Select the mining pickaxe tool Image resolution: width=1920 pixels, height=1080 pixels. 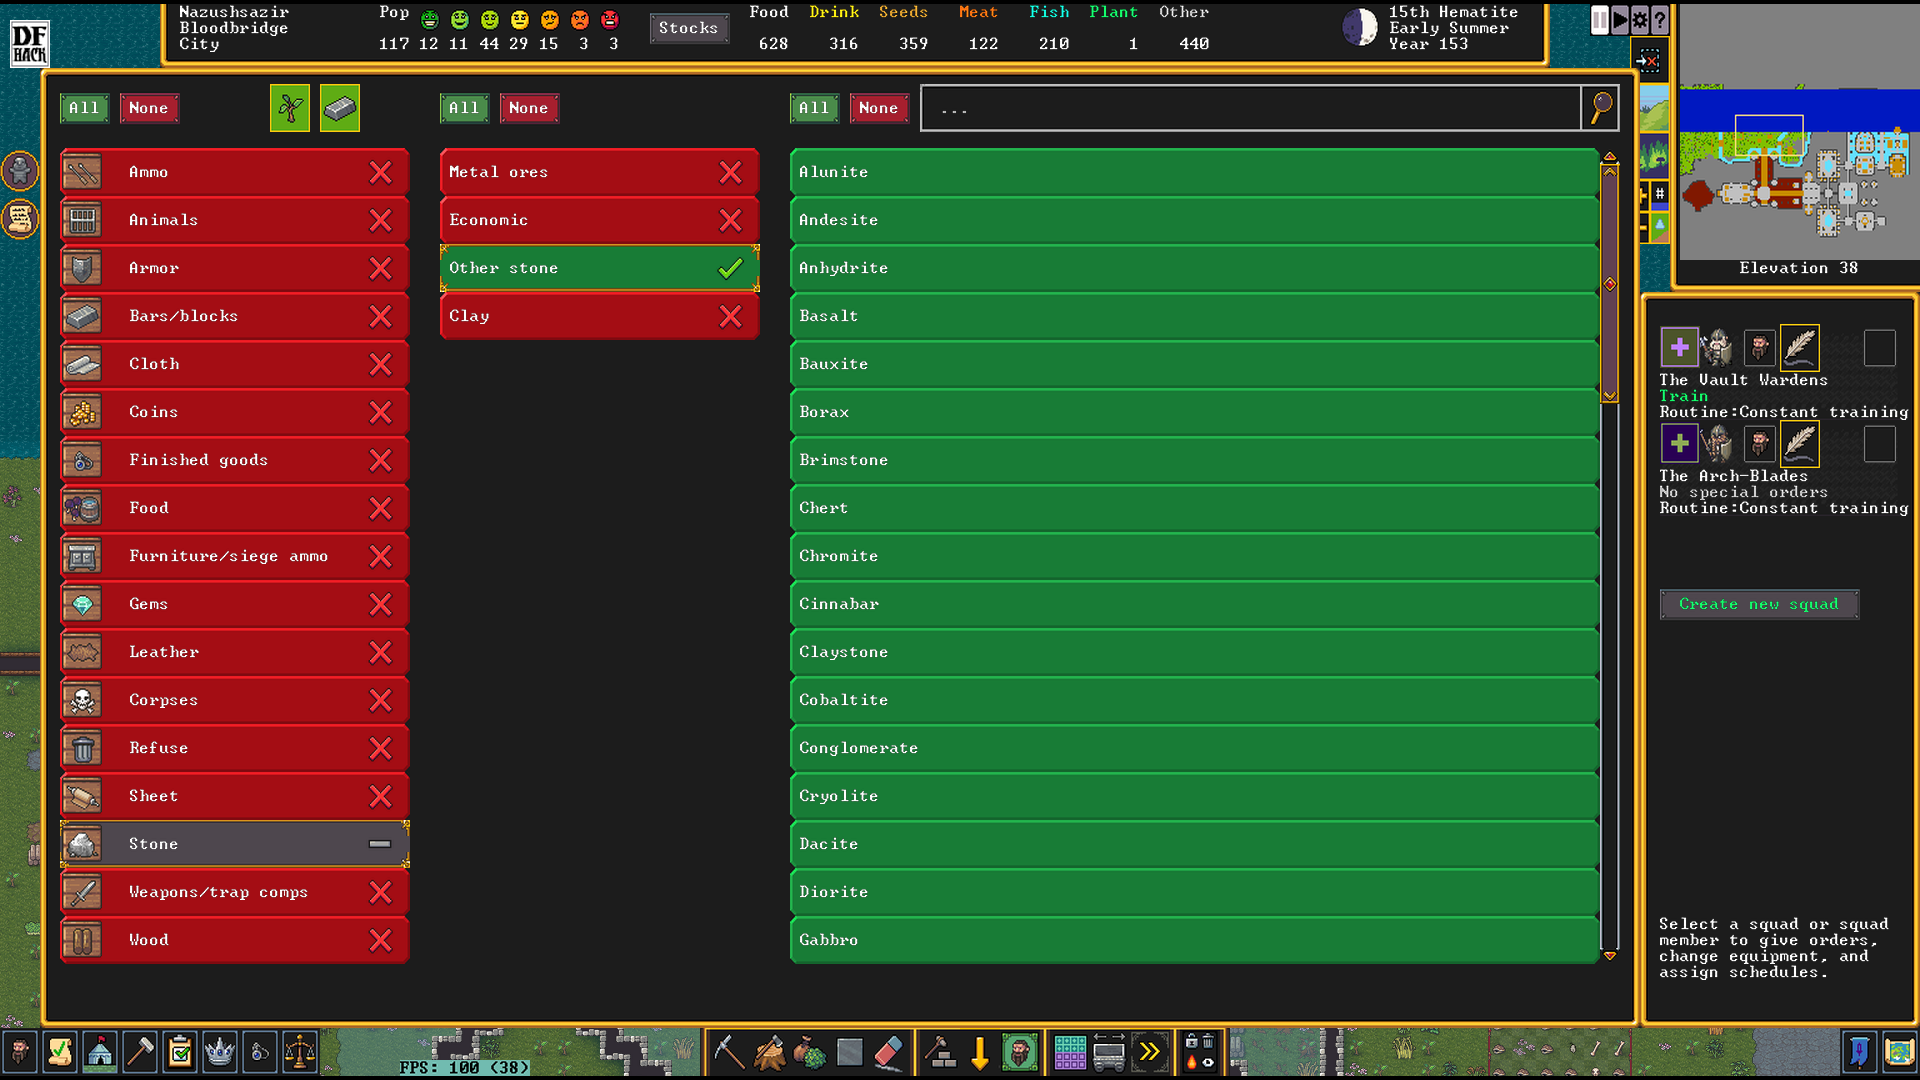click(x=729, y=1052)
